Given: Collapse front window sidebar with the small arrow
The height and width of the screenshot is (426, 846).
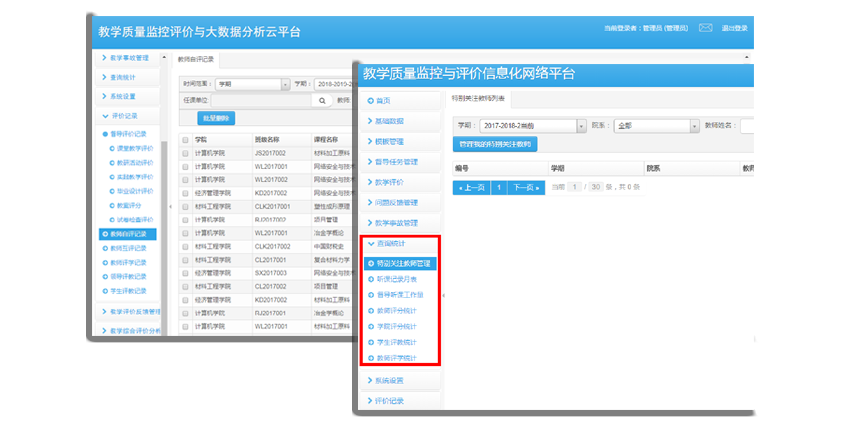Looking at the screenshot, I should tap(444, 296).
